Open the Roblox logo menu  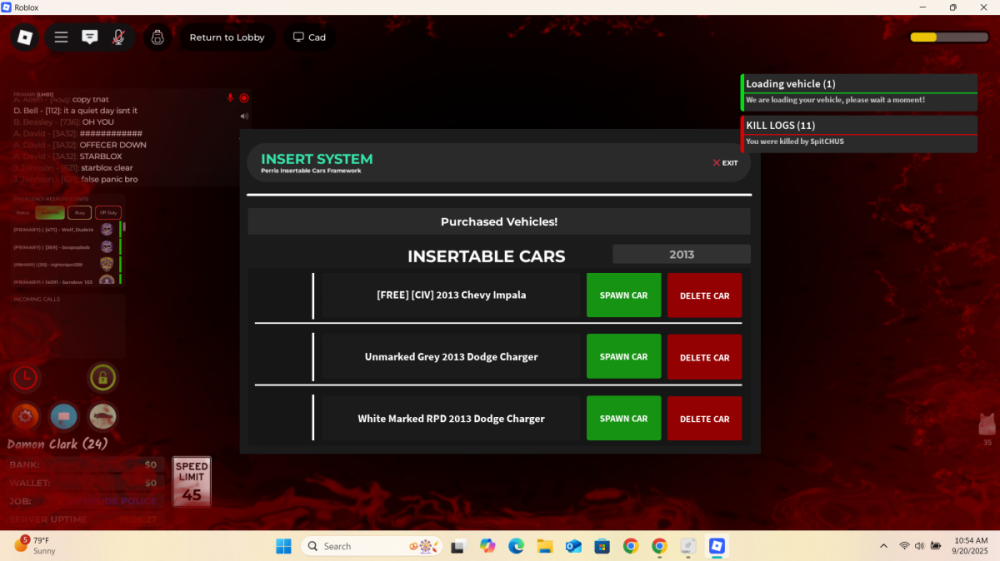(x=25, y=37)
